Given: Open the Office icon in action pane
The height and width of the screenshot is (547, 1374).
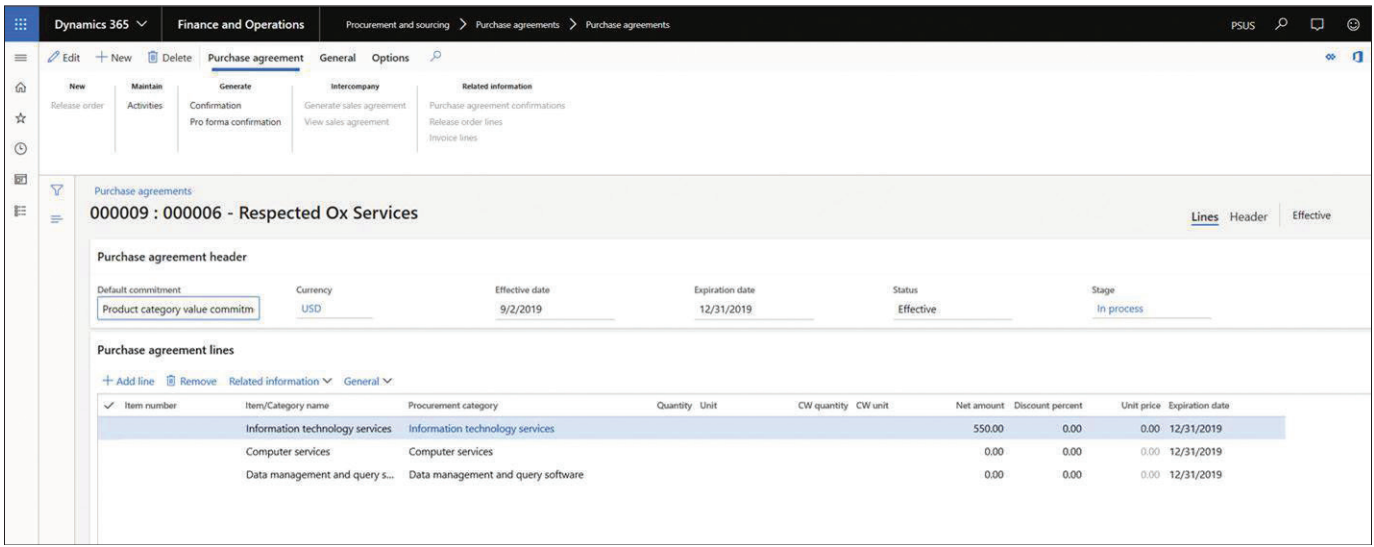Looking at the screenshot, I should coord(1357,58).
